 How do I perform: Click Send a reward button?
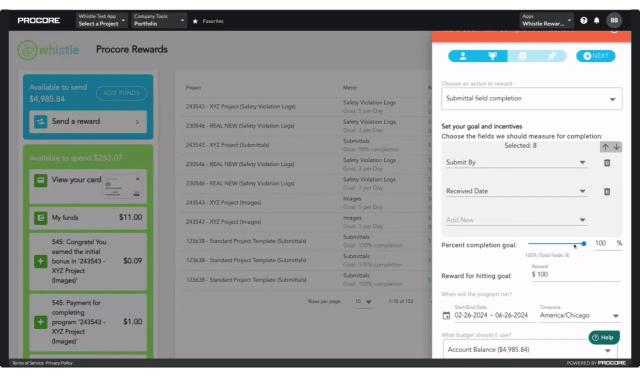(88, 122)
